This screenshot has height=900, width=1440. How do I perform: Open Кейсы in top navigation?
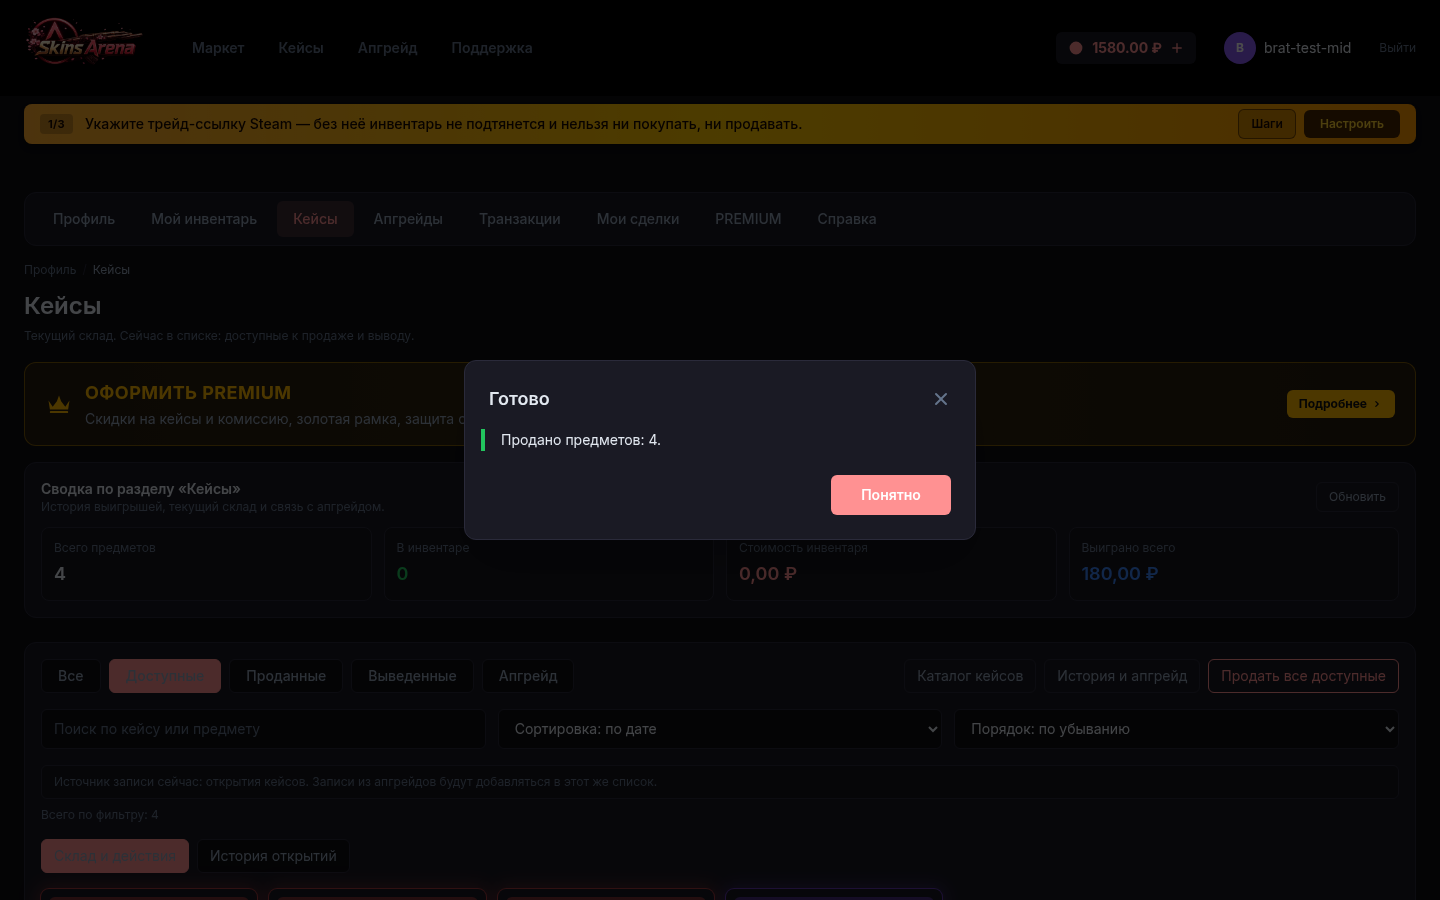pyautogui.click(x=301, y=48)
